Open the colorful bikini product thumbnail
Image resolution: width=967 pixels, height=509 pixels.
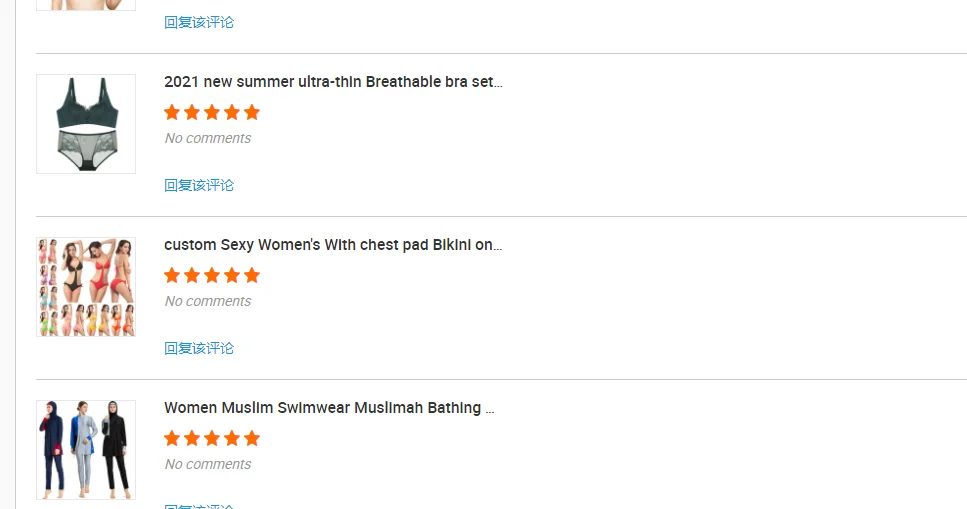(x=86, y=287)
